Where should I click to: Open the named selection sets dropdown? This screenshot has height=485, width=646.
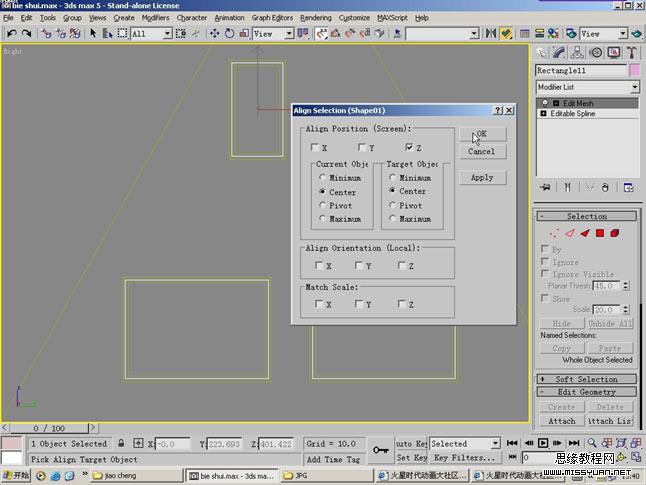tap(474, 33)
